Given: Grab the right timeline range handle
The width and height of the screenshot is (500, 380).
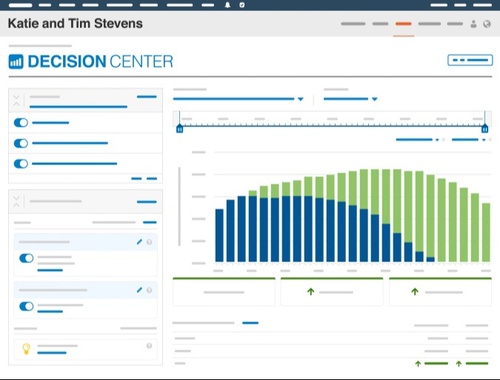Looking at the screenshot, I should 485,128.
